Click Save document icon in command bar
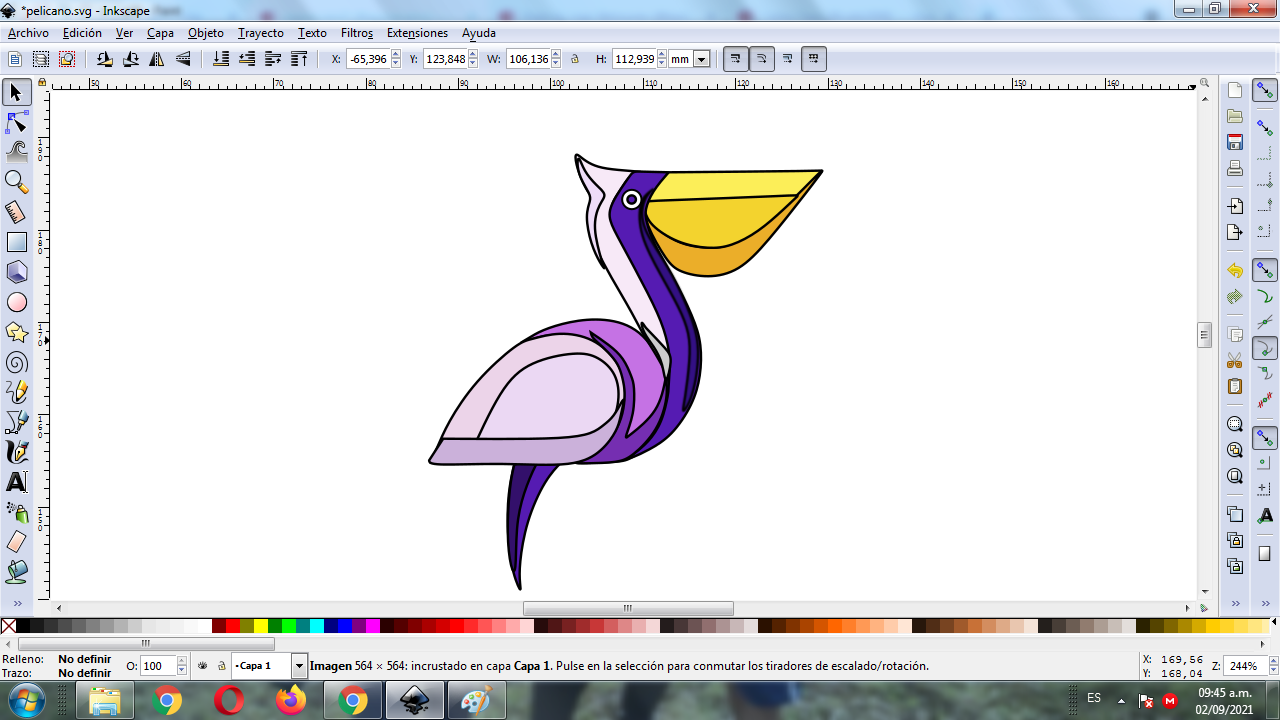This screenshot has width=1280, height=720. click(x=1235, y=142)
